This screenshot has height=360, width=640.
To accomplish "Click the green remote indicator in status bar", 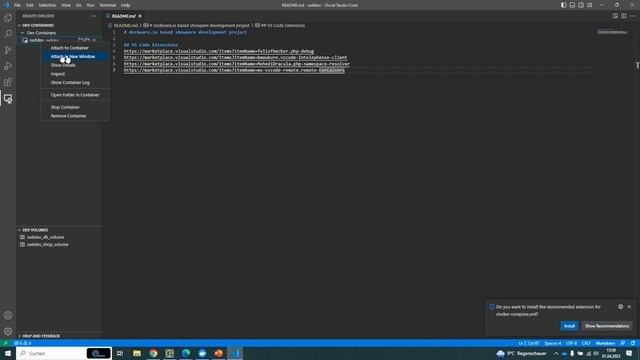I will pyautogui.click(x=5, y=343).
